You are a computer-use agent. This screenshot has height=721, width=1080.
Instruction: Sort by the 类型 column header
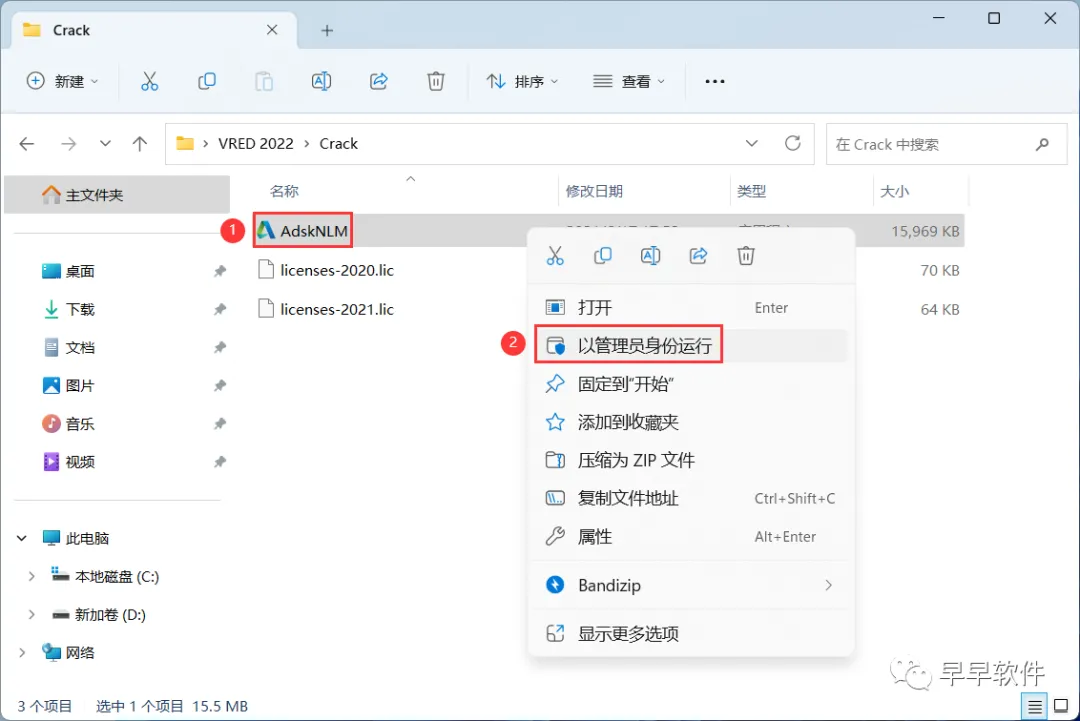(x=751, y=191)
